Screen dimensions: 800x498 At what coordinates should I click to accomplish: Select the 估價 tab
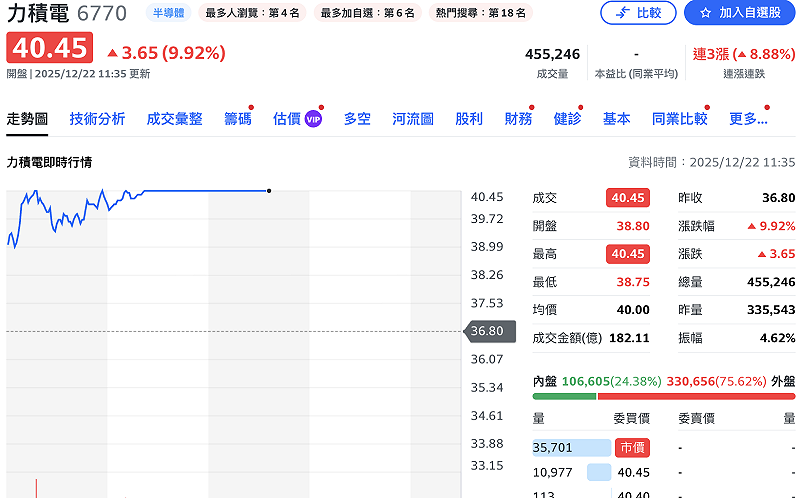[286, 119]
